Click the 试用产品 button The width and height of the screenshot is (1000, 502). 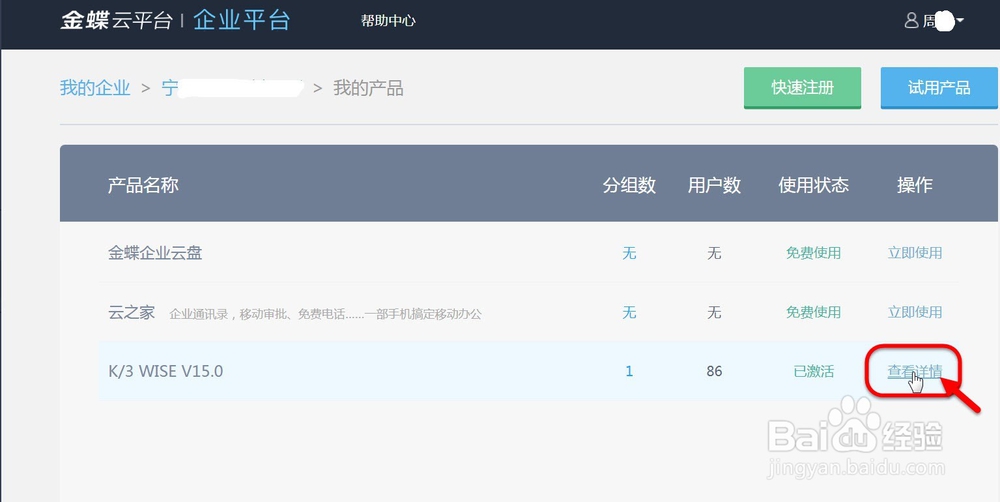(x=939, y=88)
